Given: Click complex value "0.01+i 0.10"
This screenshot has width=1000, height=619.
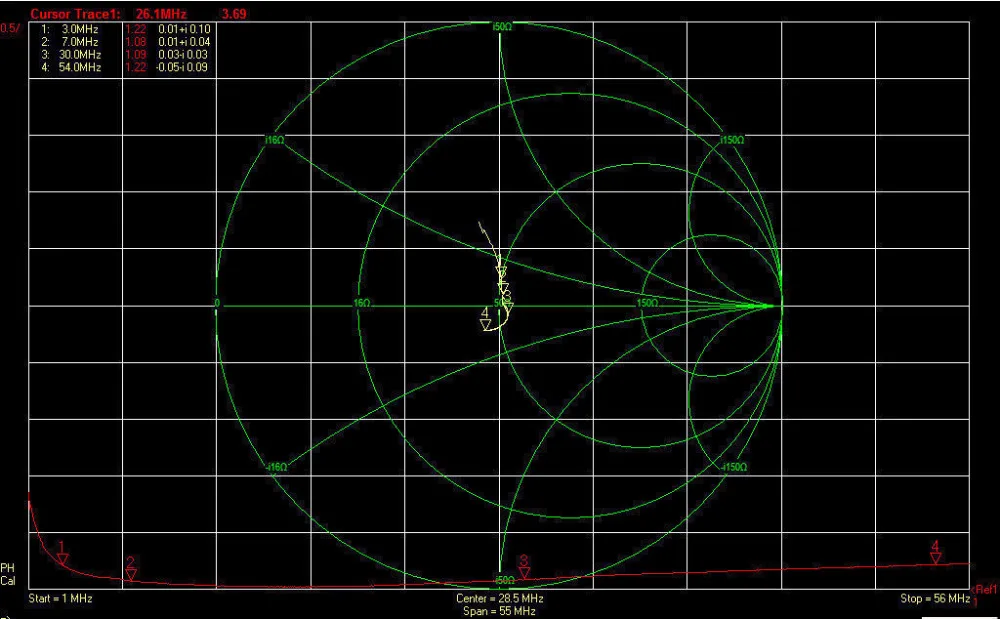Looking at the screenshot, I should [184, 29].
